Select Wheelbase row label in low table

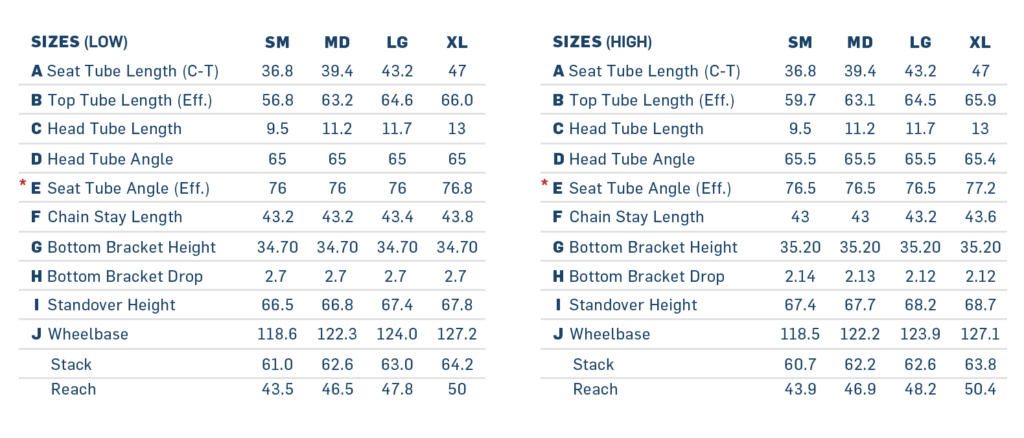88,334
